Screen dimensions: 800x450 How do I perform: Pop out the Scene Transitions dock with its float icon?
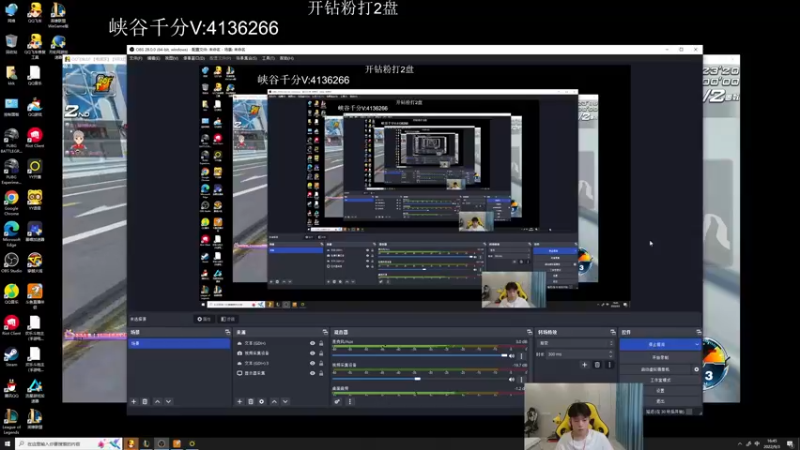613,332
